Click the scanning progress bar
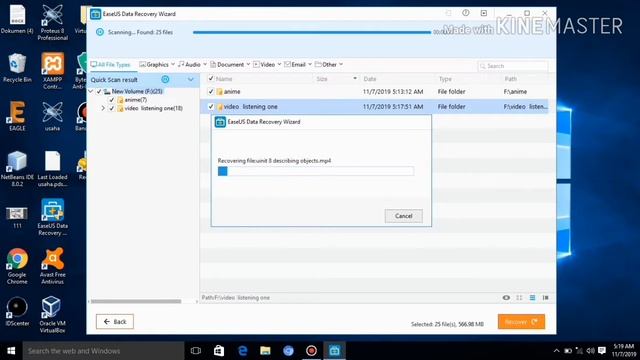 [312, 32]
